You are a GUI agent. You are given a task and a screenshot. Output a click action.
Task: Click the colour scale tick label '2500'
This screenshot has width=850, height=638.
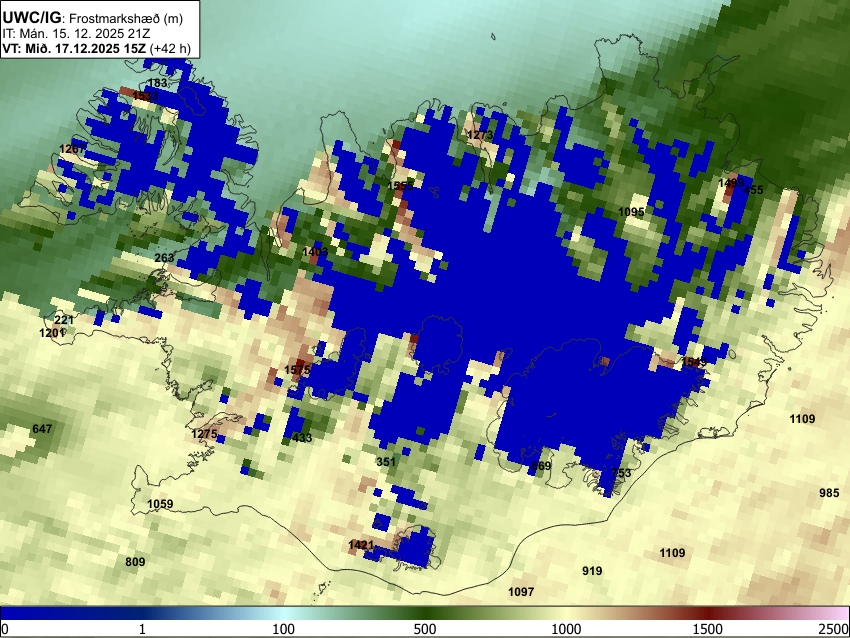(x=835, y=629)
